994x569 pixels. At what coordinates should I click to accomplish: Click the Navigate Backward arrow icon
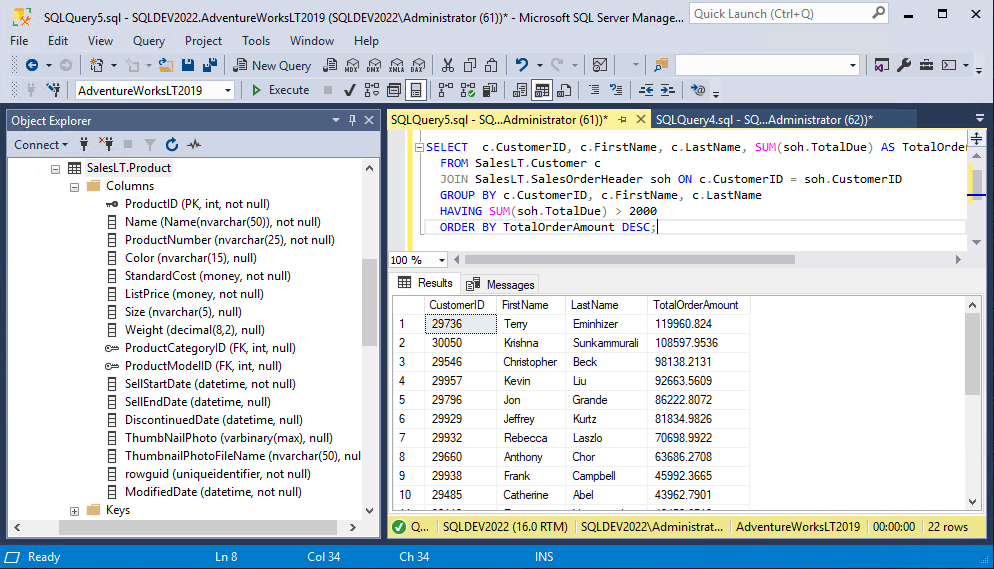(32, 65)
